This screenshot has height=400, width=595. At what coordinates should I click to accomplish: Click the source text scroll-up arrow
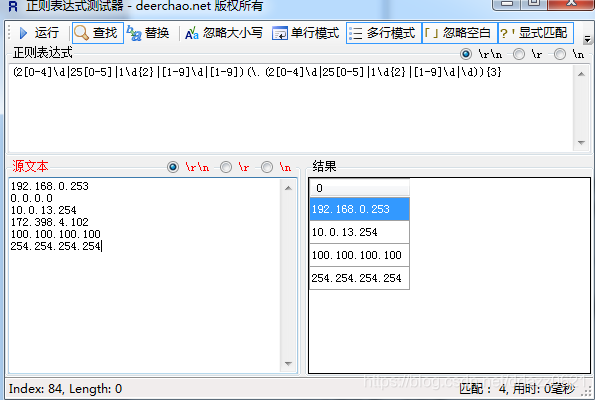[x=288, y=188]
